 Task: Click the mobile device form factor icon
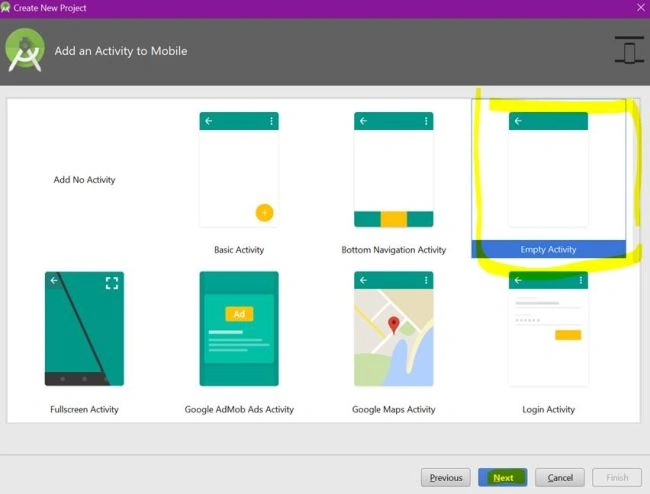pyautogui.click(x=629, y=50)
